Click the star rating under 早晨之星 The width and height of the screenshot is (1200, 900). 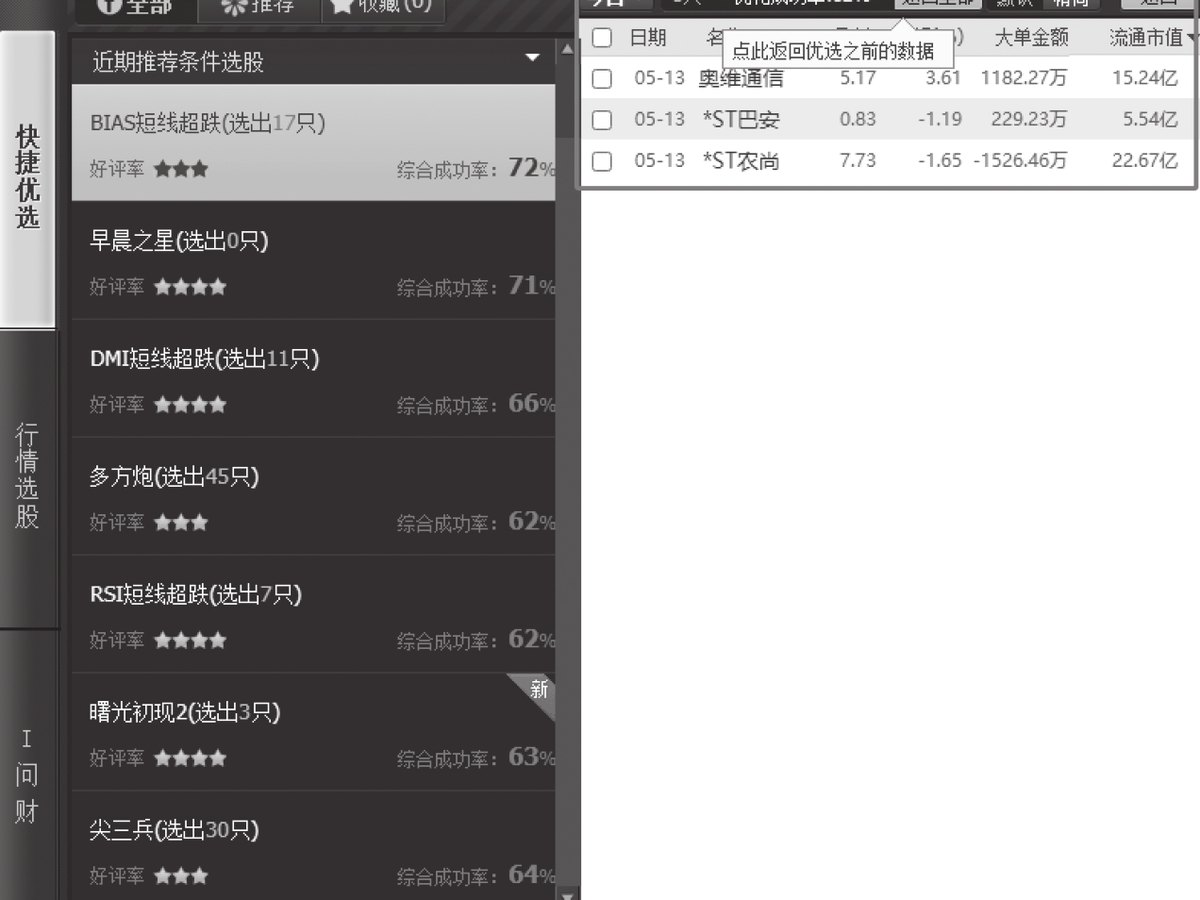(x=190, y=288)
